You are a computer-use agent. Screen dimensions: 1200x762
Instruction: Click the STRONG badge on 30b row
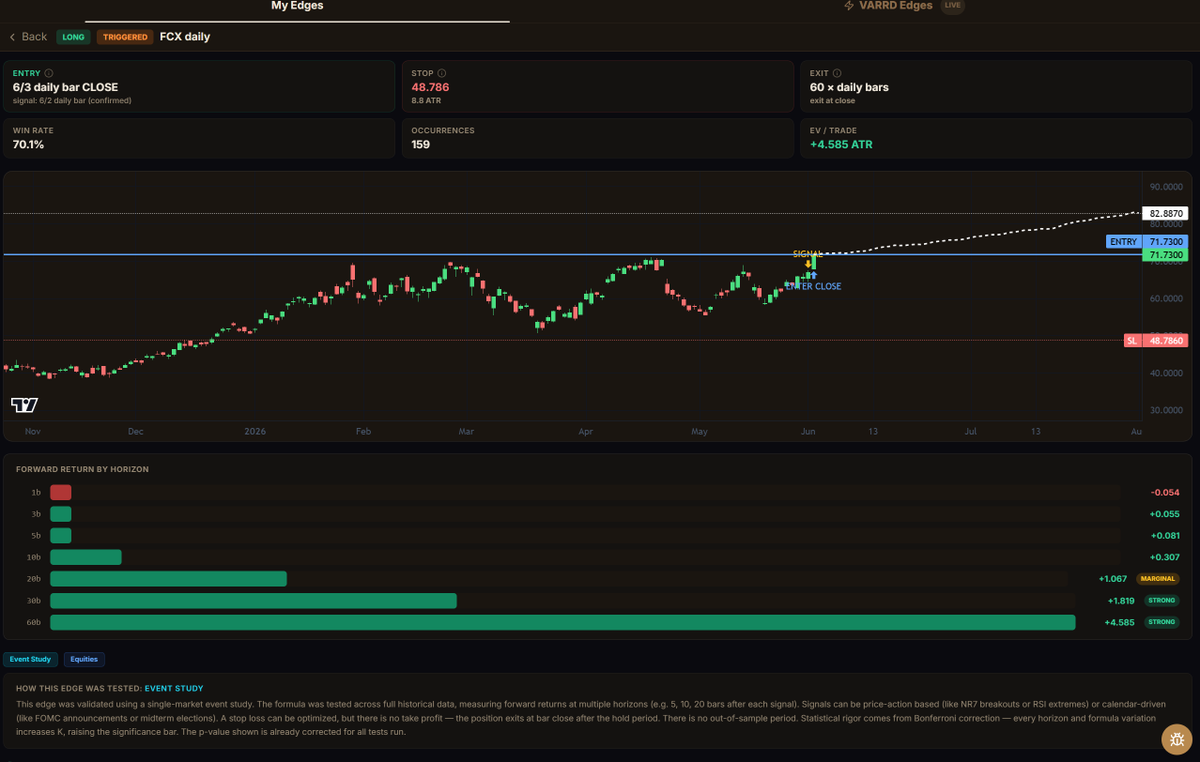coord(1162,601)
